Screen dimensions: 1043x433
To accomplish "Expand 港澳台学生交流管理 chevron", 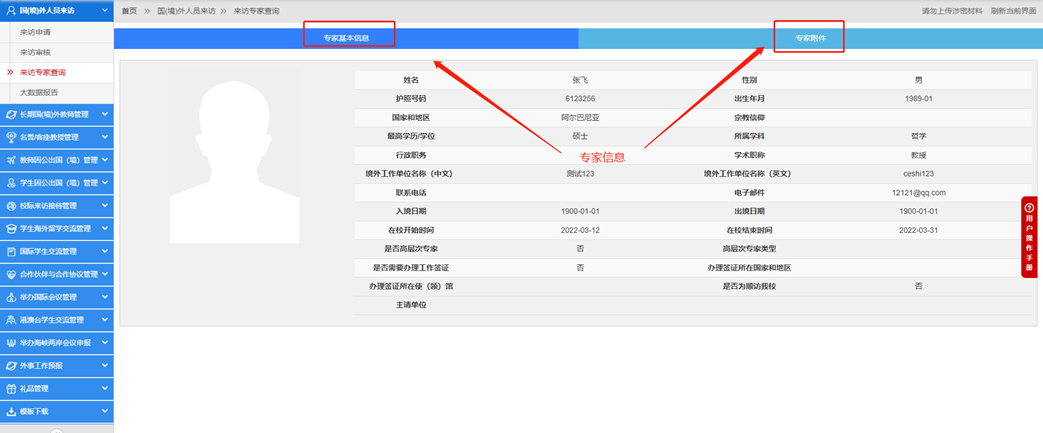I will [104, 320].
